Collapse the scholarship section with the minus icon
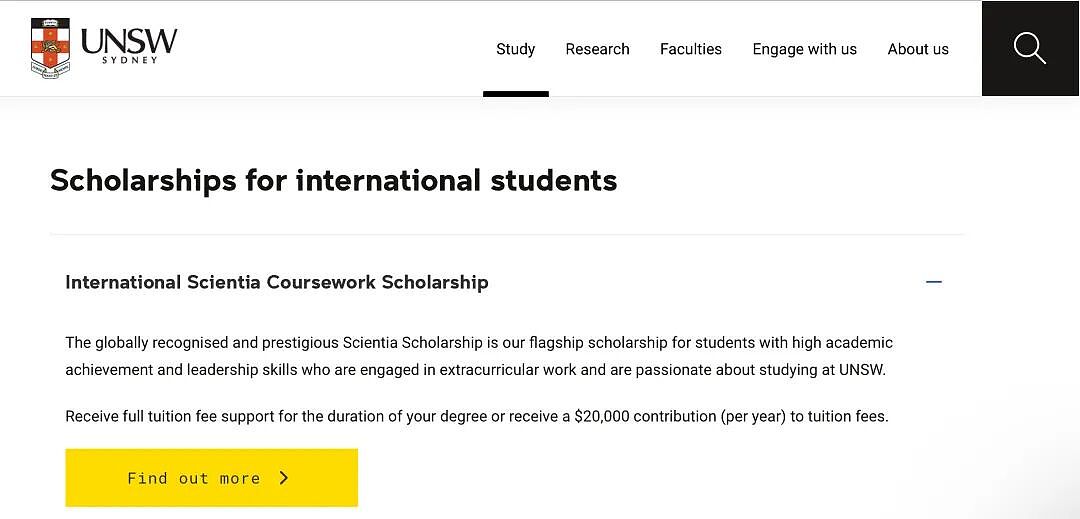Viewport: 1080px width, 519px height. (x=934, y=282)
